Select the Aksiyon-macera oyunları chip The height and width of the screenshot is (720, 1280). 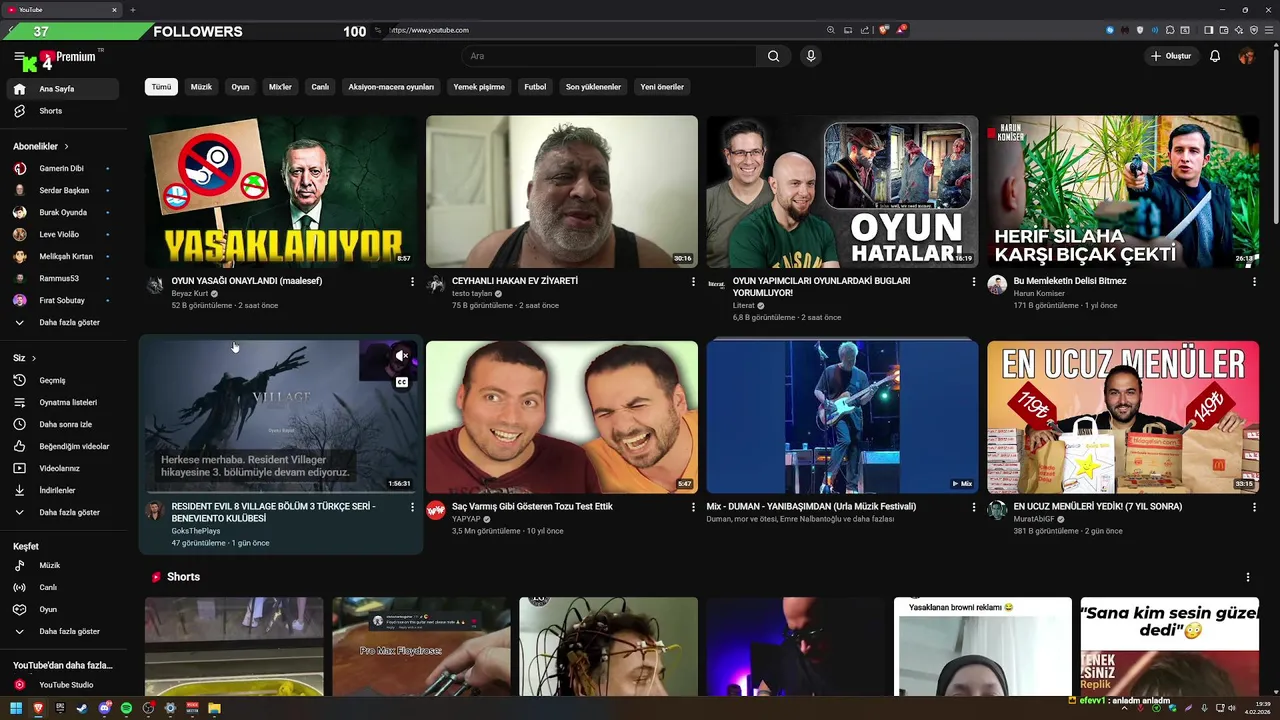pyautogui.click(x=391, y=87)
